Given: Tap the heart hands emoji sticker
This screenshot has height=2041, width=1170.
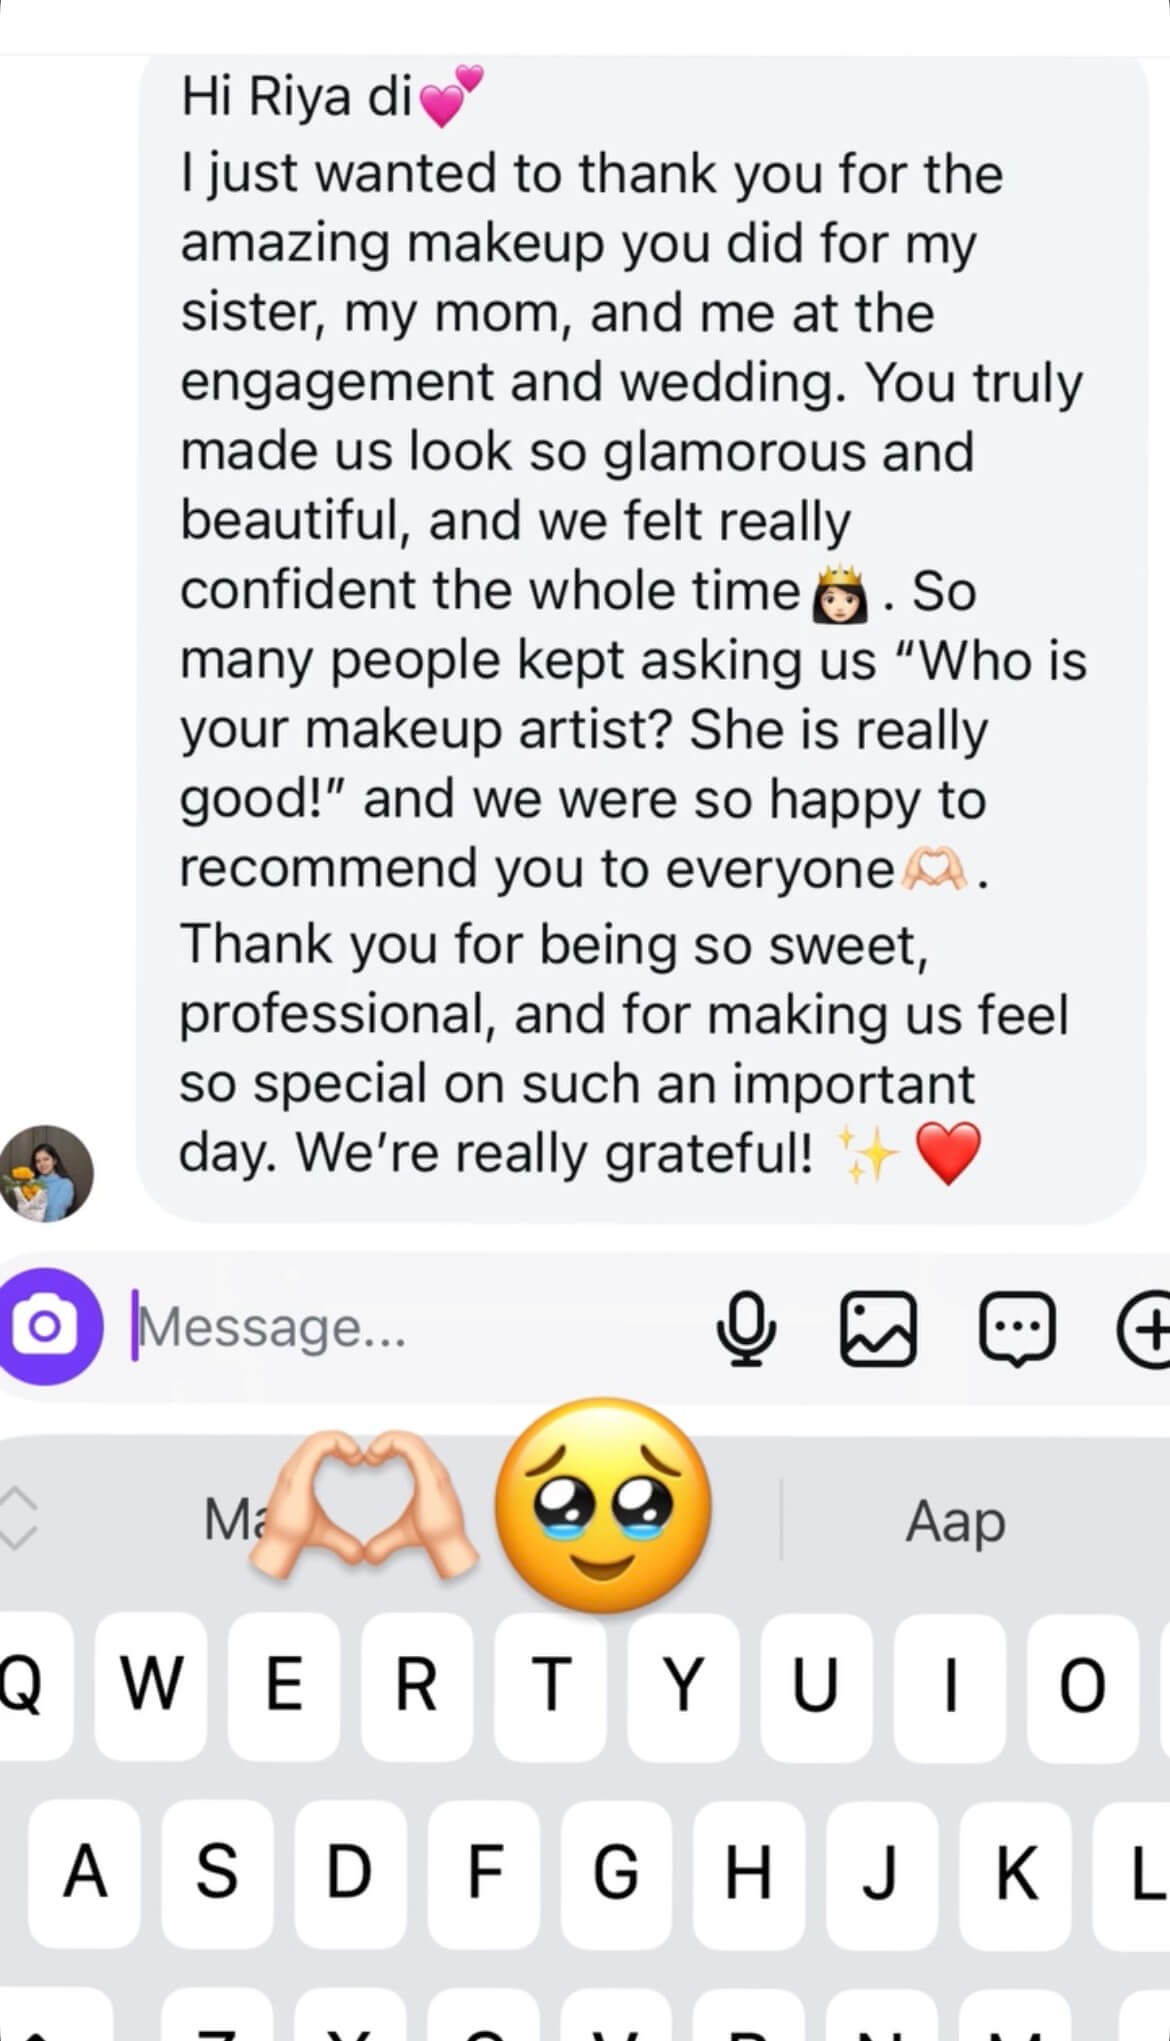Looking at the screenshot, I should click(x=362, y=1503).
